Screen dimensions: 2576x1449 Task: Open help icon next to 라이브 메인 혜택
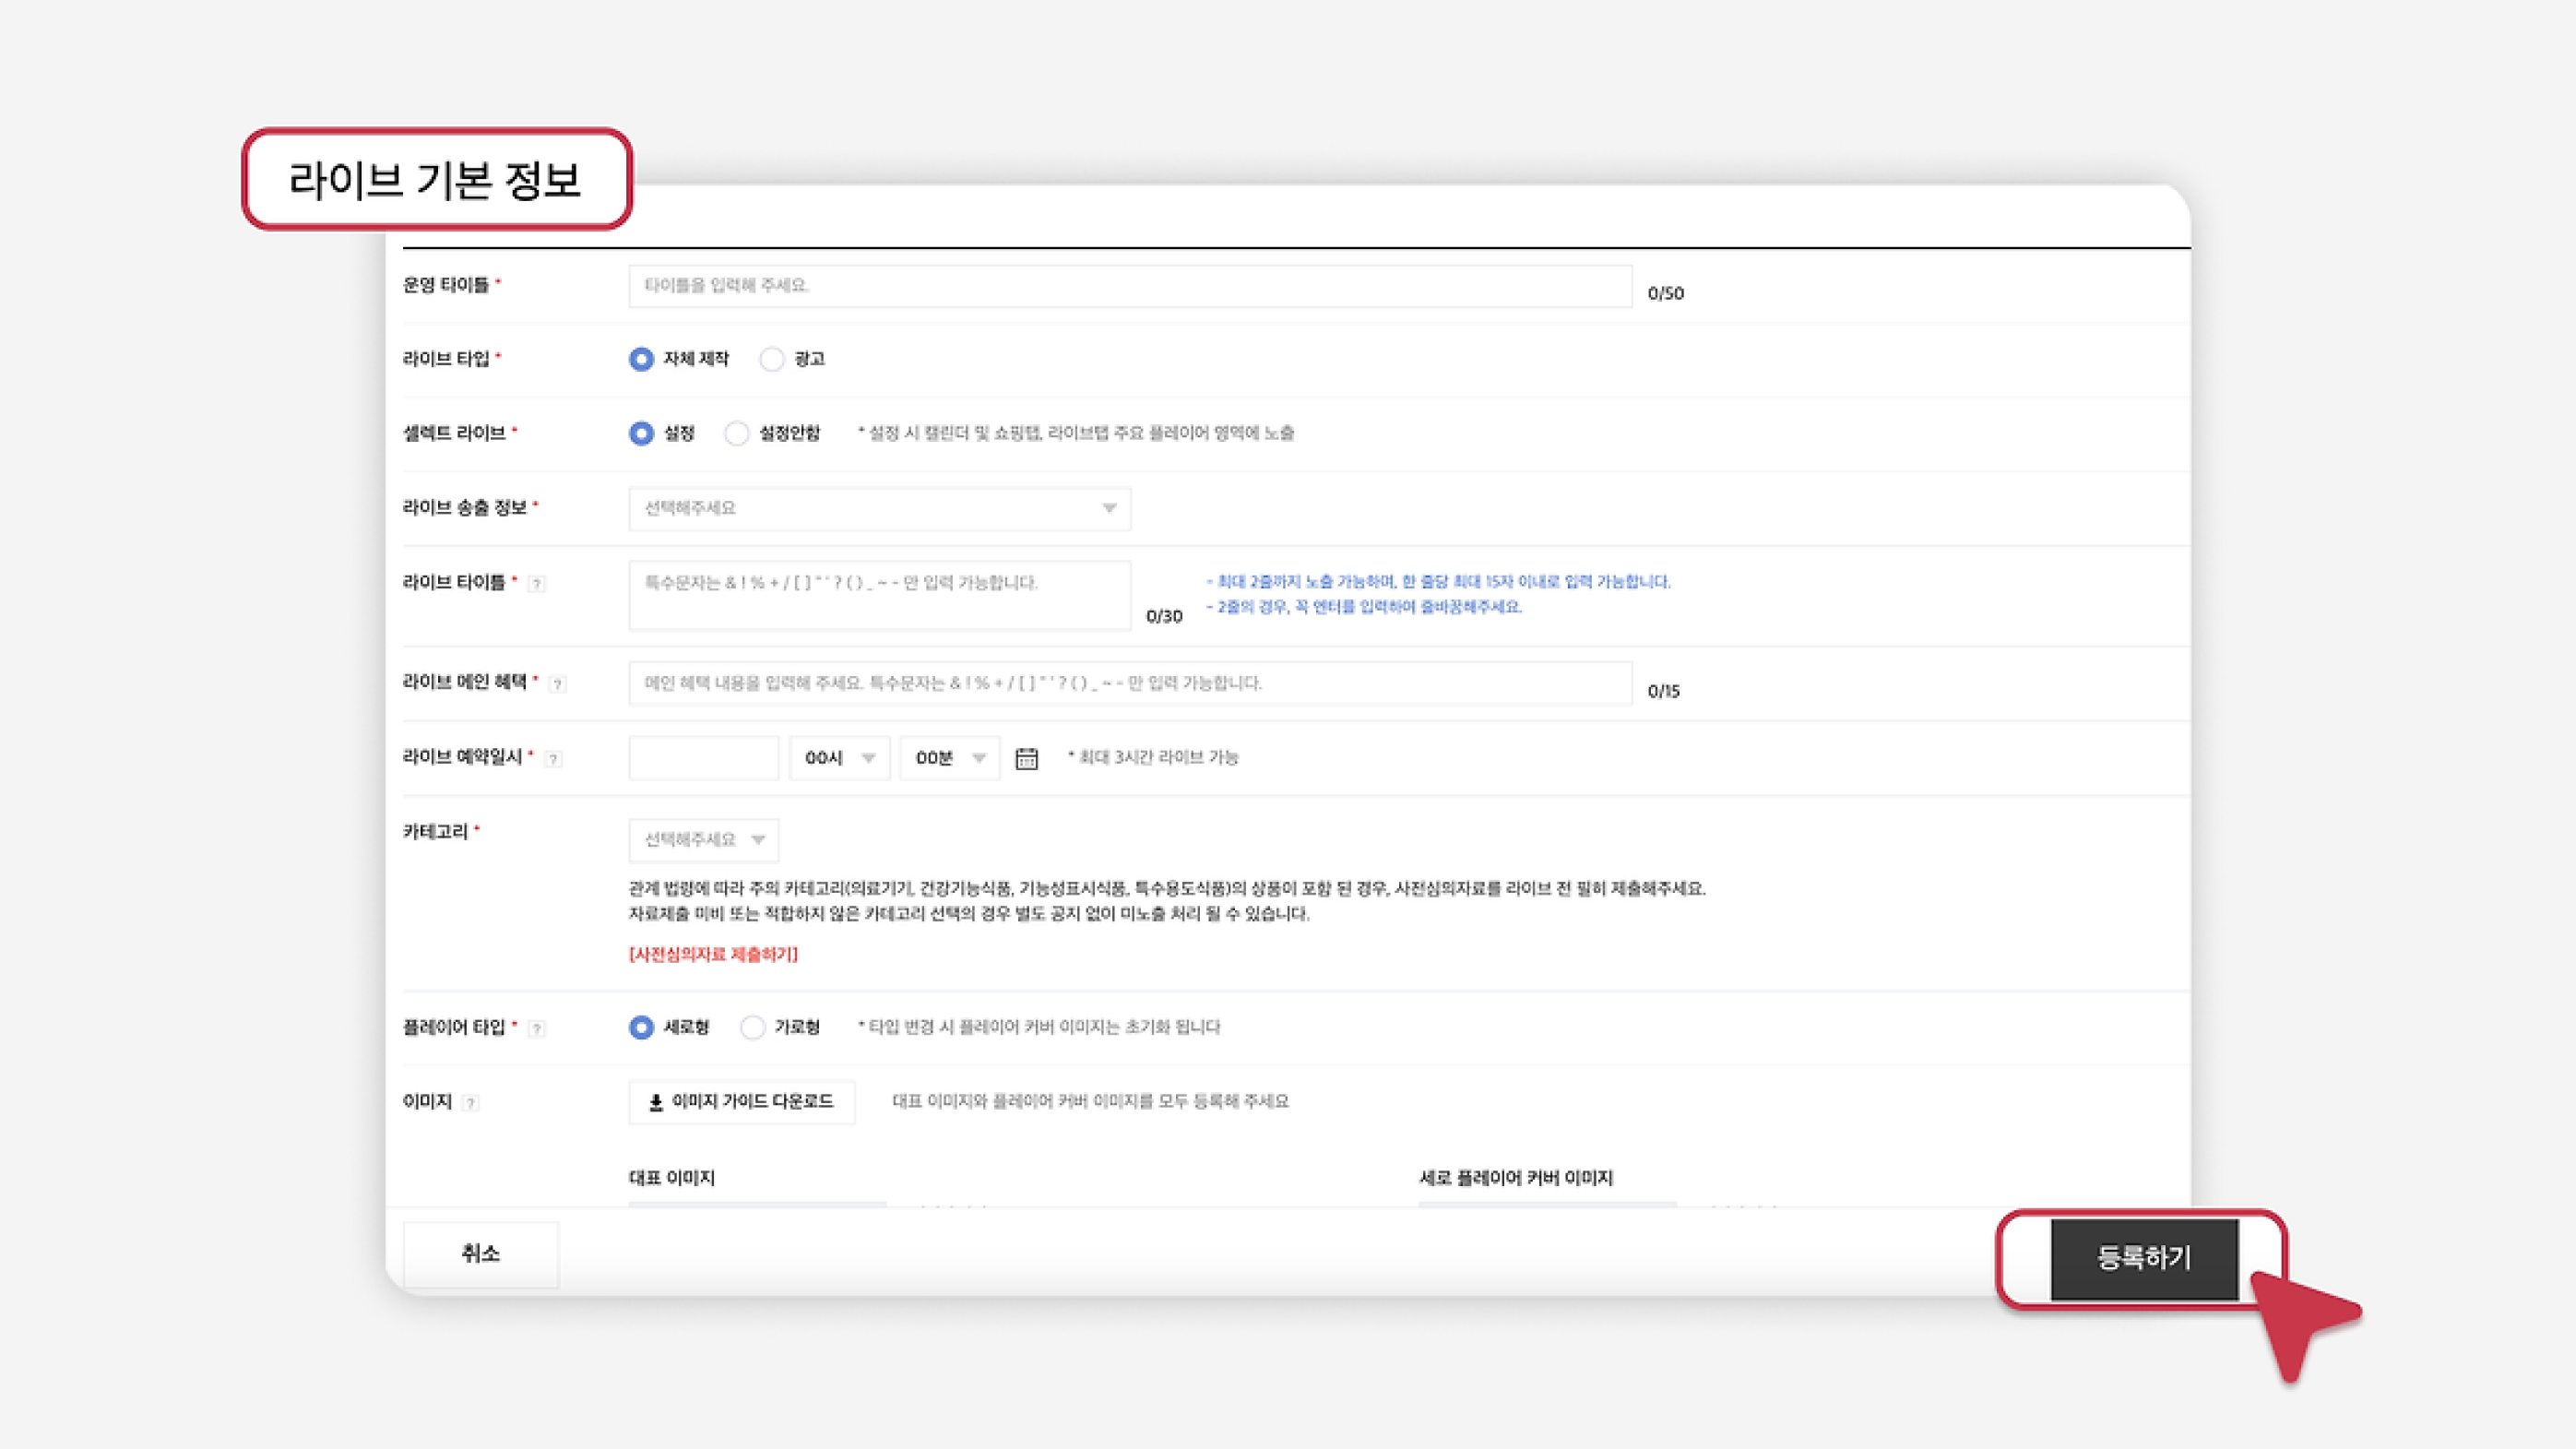coord(558,684)
